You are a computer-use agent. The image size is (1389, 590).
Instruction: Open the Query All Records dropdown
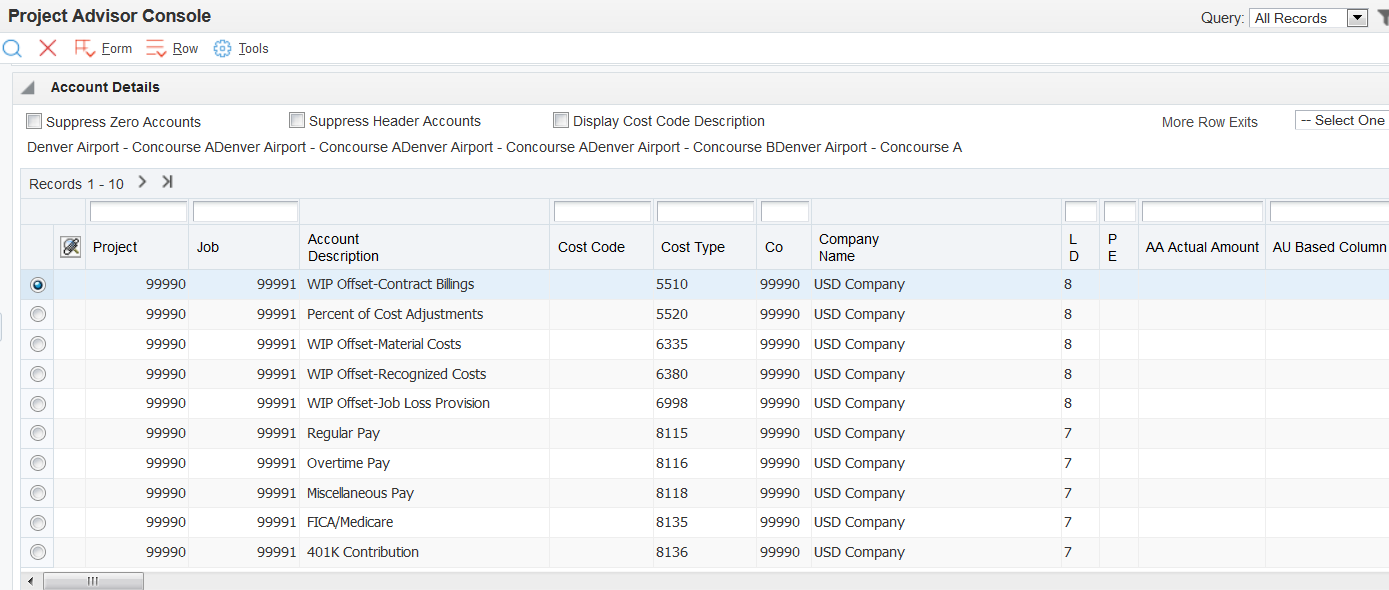point(1308,18)
